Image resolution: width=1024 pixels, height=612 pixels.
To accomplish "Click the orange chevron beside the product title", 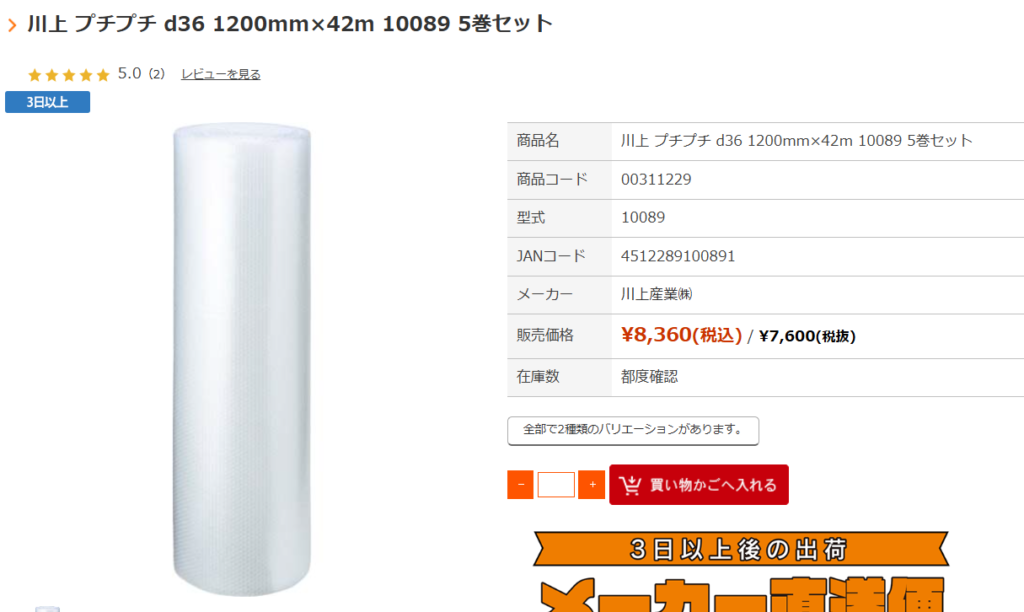I will (x=12, y=25).
